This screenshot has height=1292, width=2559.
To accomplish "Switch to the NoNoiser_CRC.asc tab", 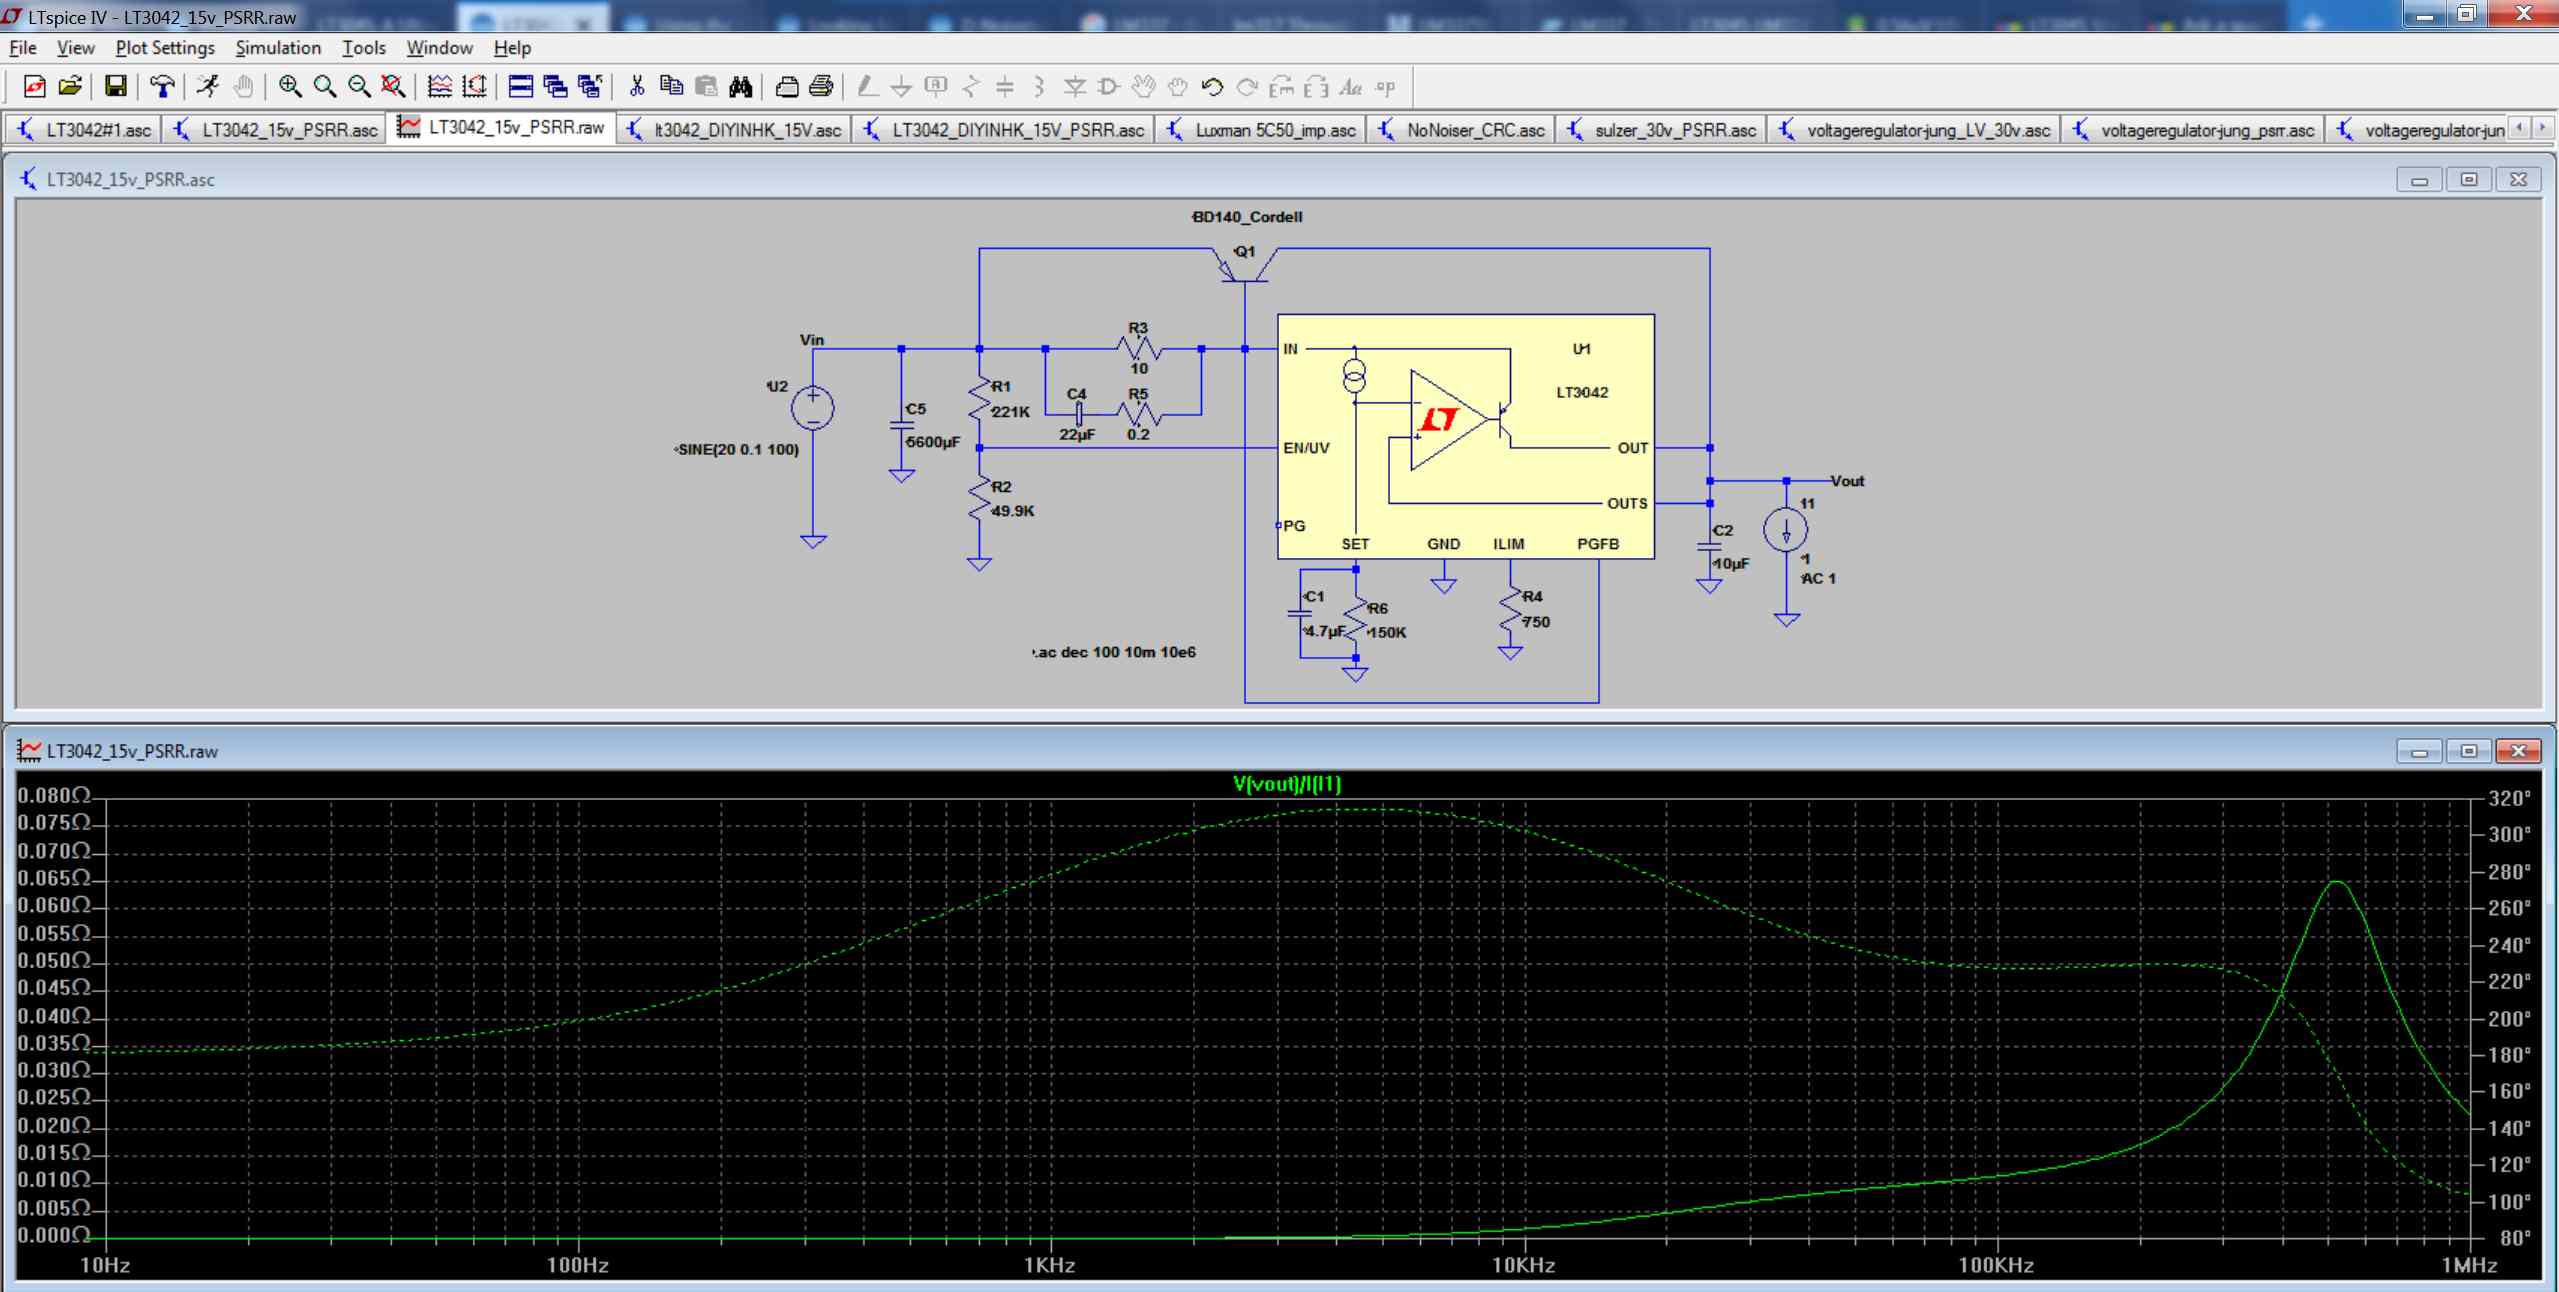I will pos(1462,130).
